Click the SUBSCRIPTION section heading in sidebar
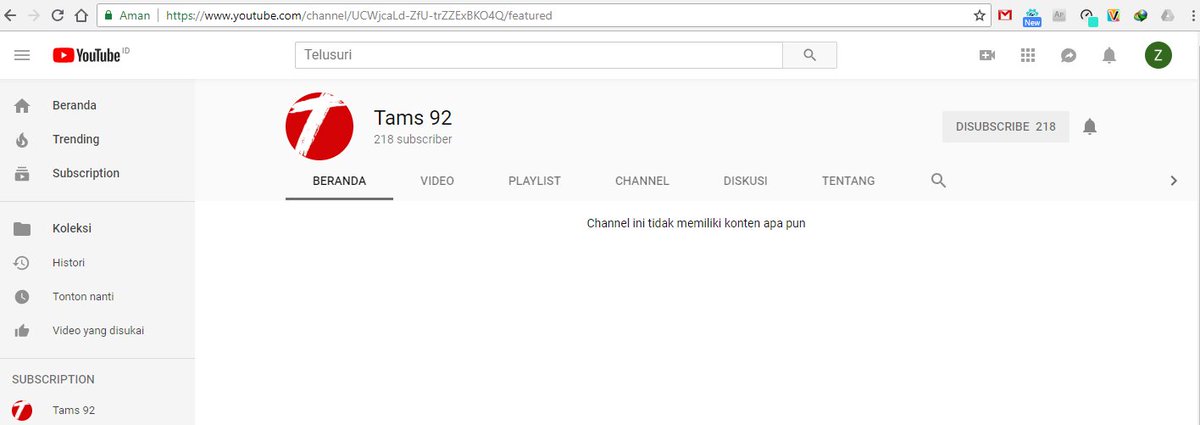This screenshot has height=425, width=1200. [53, 379]
